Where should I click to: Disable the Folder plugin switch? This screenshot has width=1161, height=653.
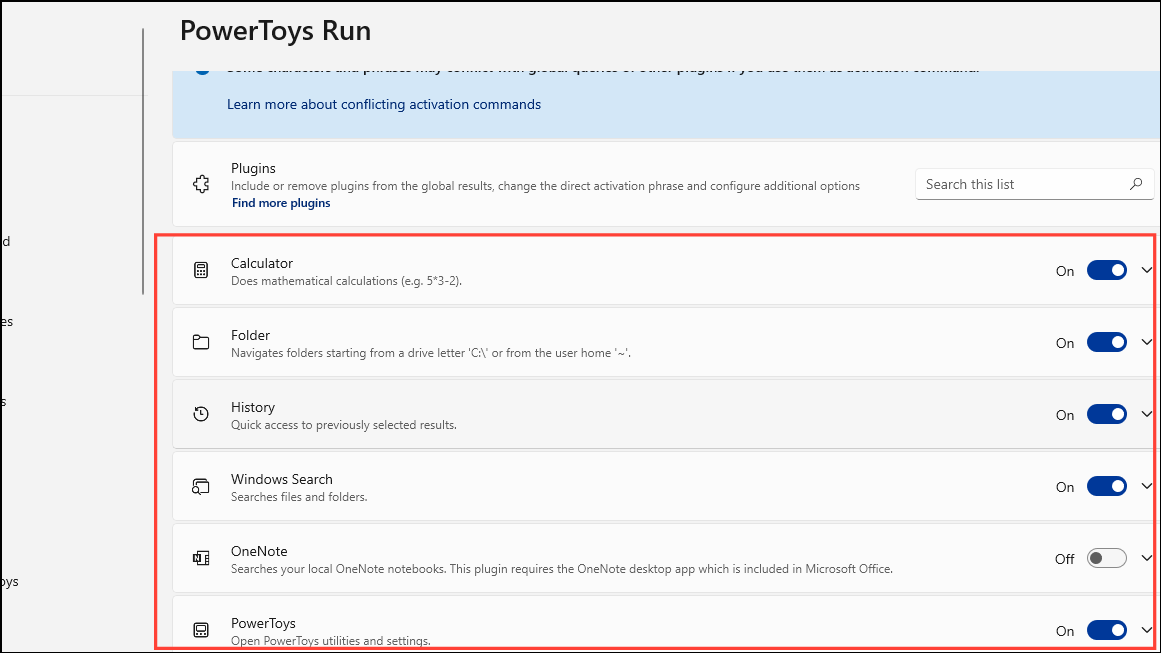click(x=1107, y=342)
